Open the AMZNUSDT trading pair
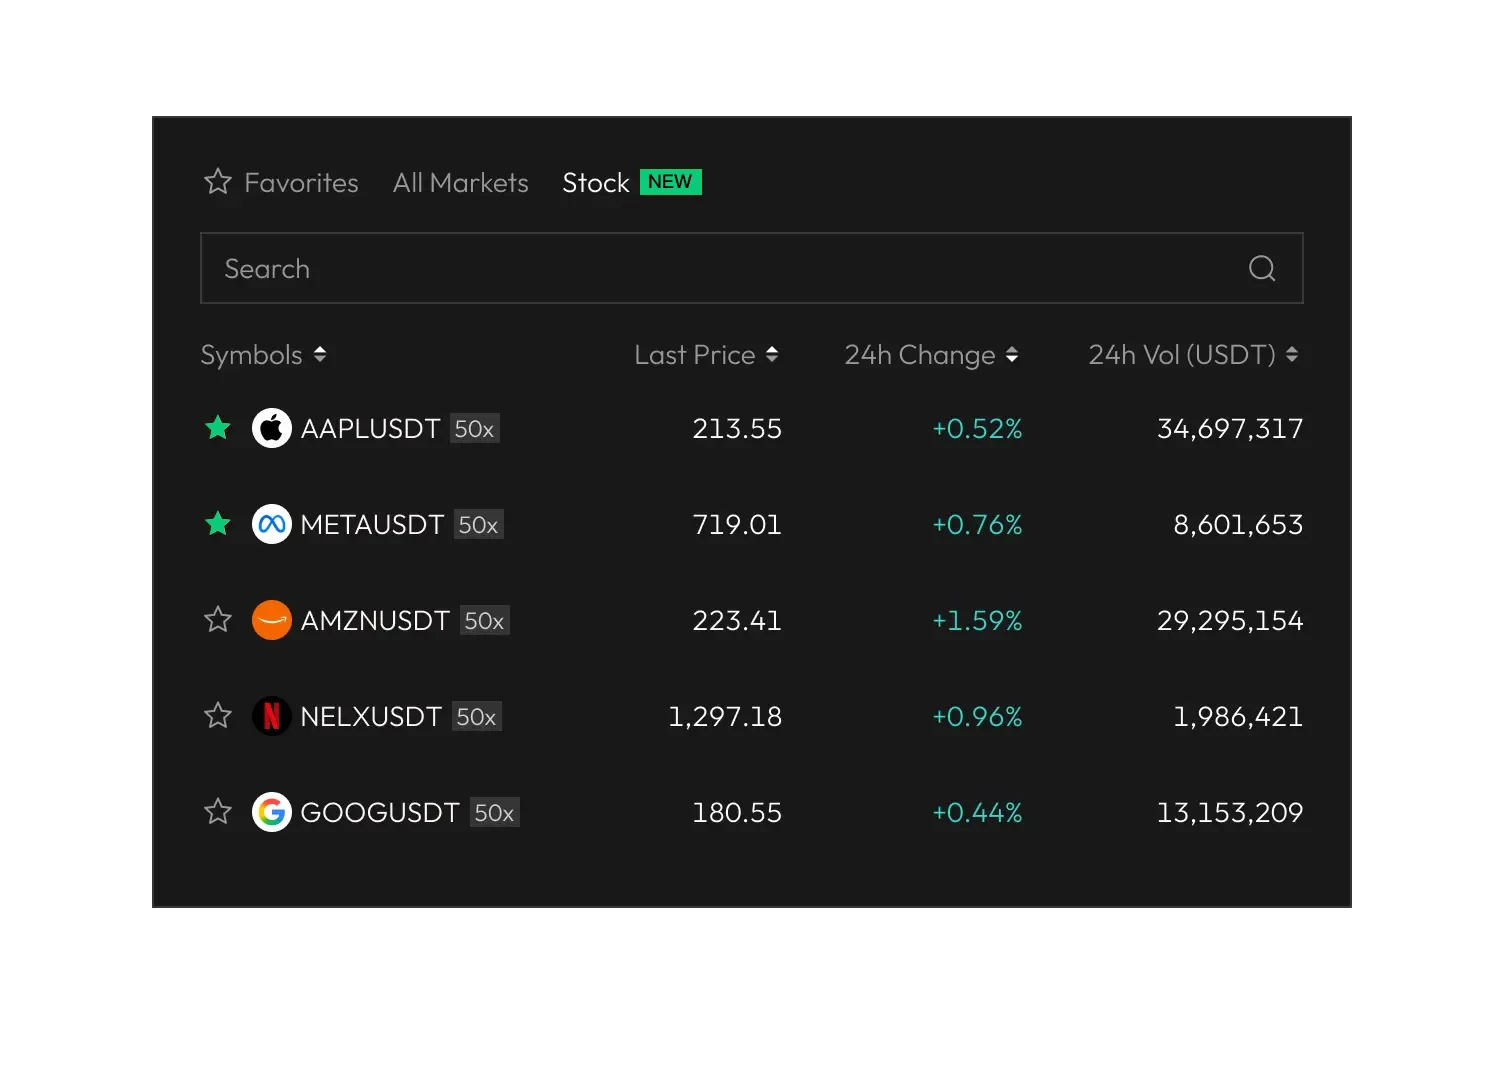 click(x=375, y=621)
